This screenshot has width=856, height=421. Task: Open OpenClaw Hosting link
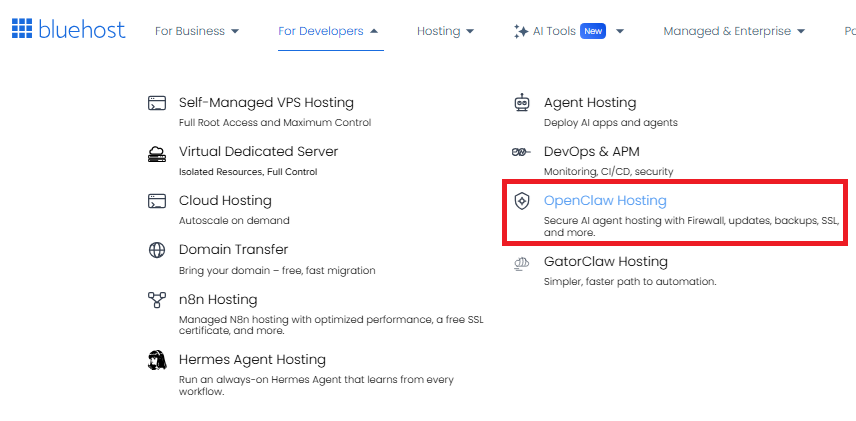coord(605,200)
